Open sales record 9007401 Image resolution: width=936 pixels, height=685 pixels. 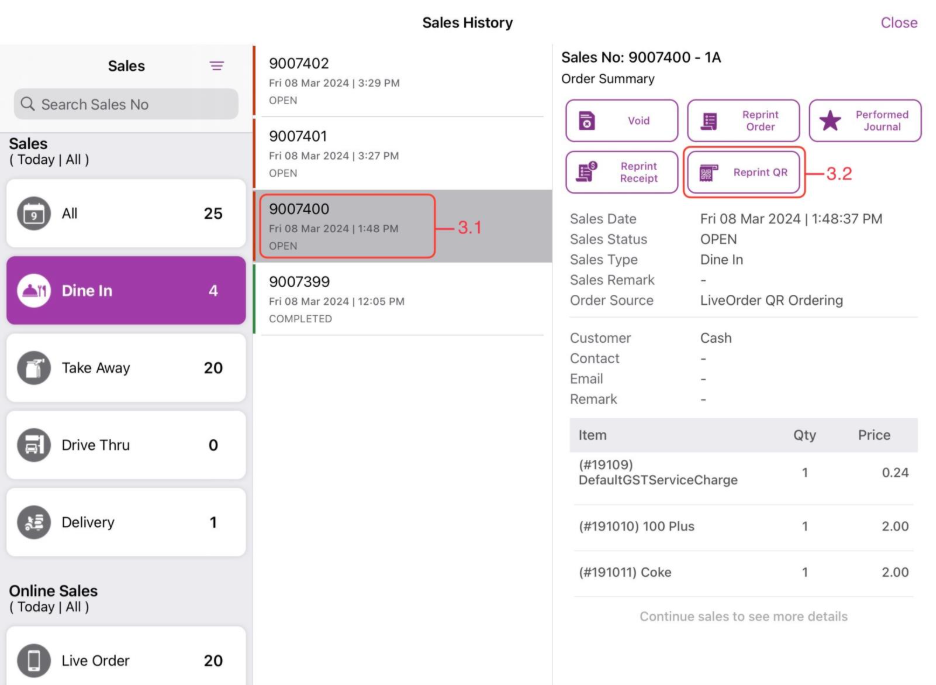click(402, 154)
